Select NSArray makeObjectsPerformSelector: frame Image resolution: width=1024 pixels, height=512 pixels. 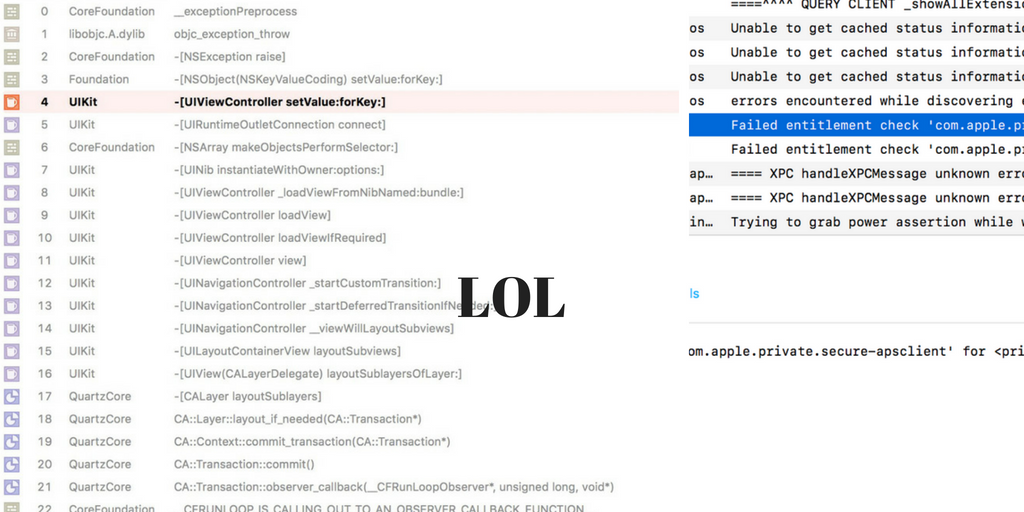(x=285, y=147)
